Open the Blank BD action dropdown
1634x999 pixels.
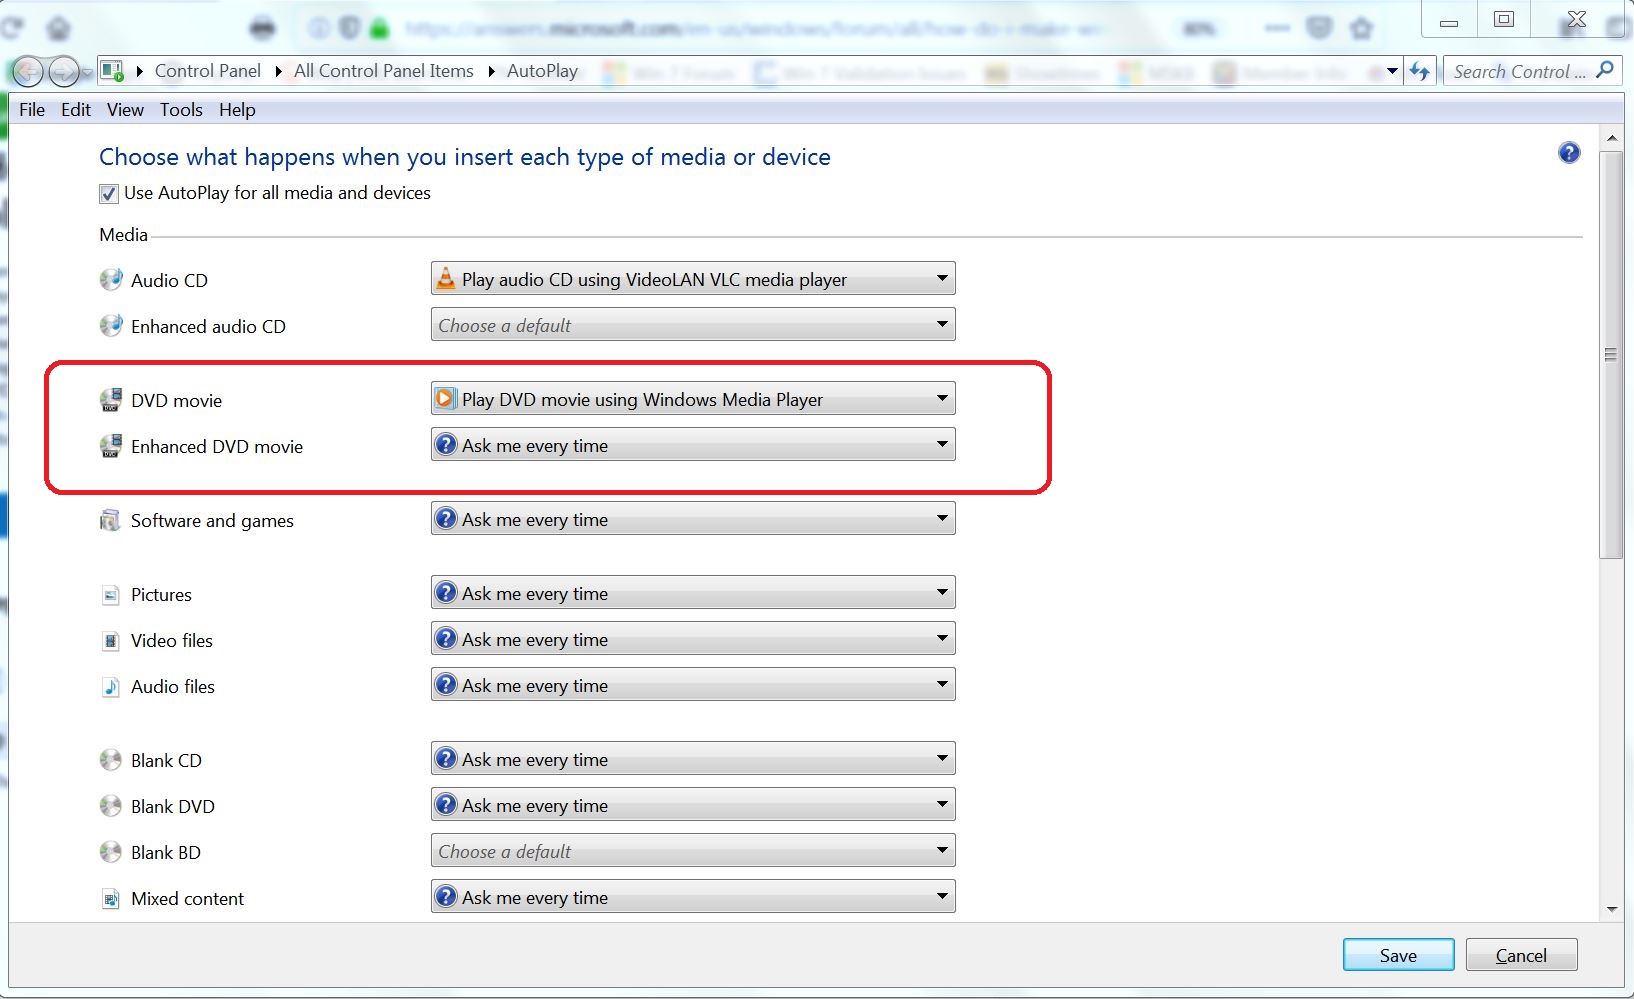[693, 851]
